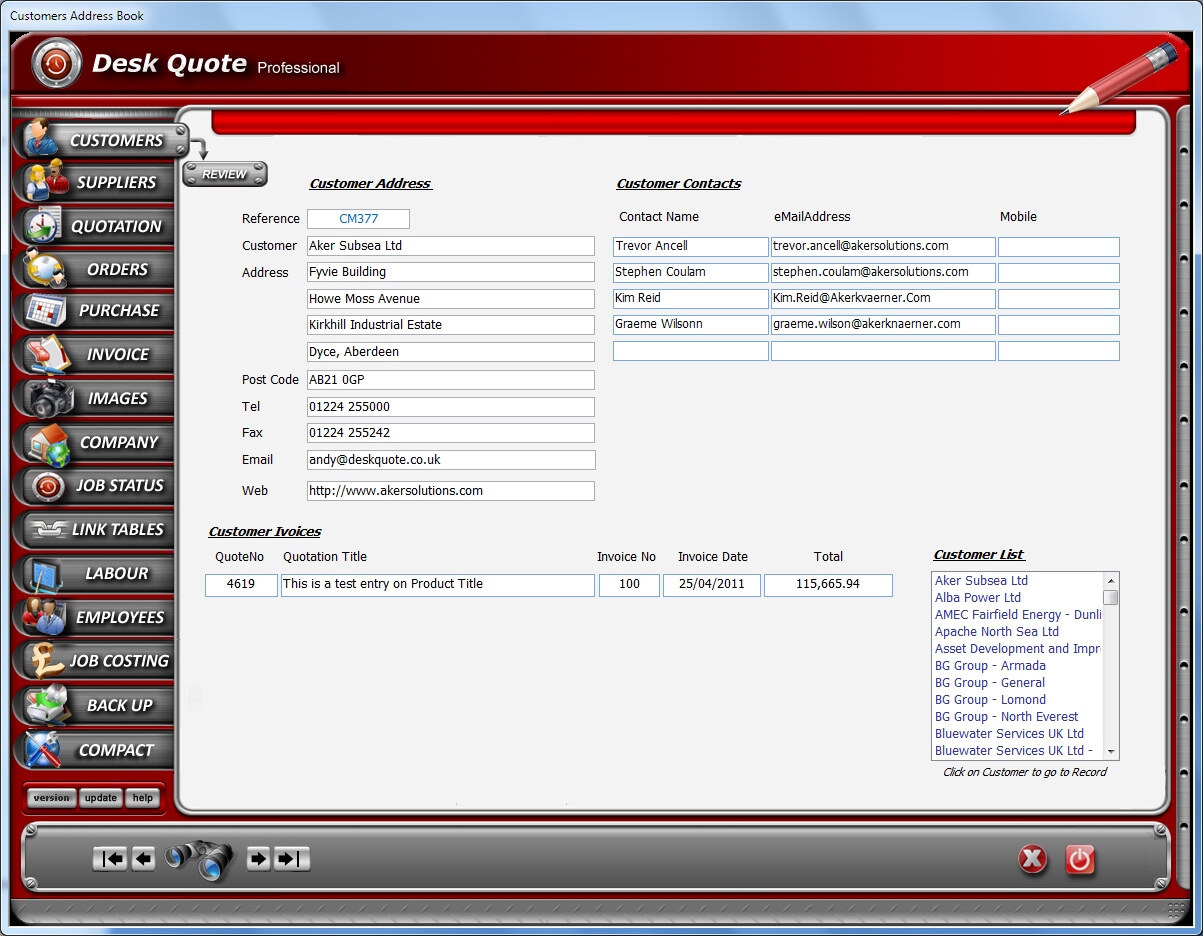
Task: Select BG Group - Lomond customer
Action: [x=990, y=700]
